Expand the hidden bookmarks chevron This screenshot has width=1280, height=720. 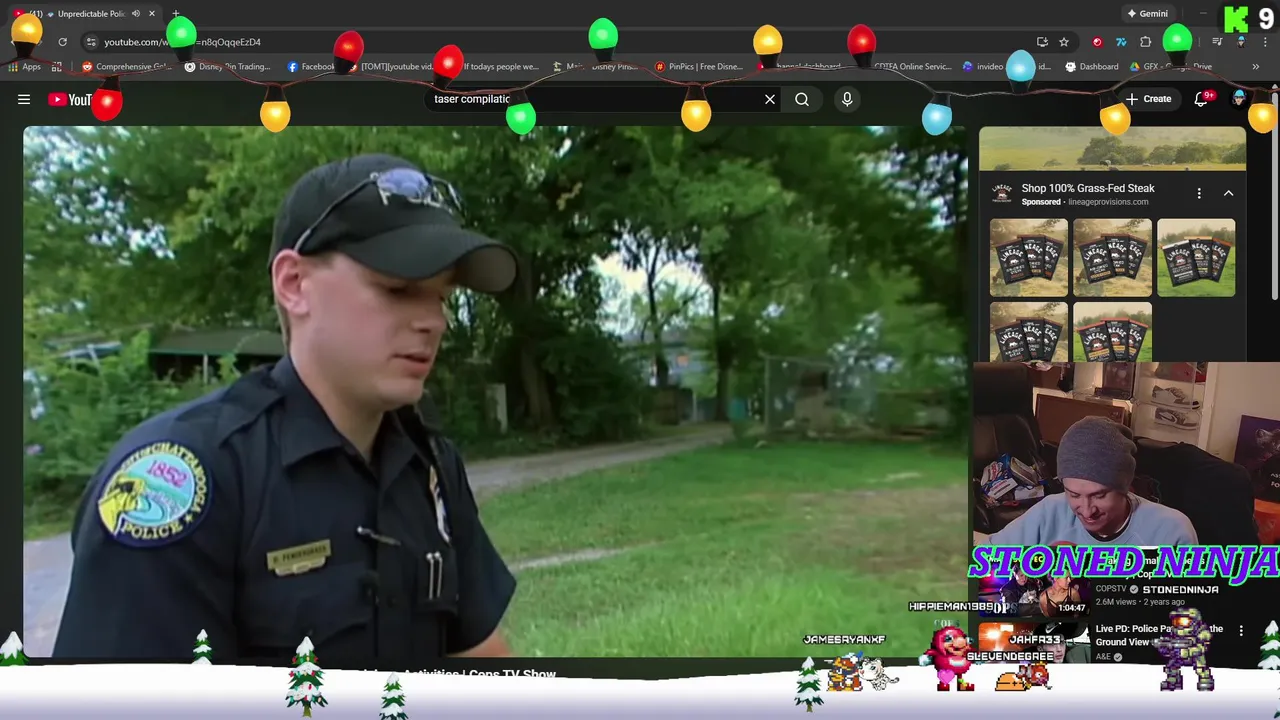point(1255,67)
